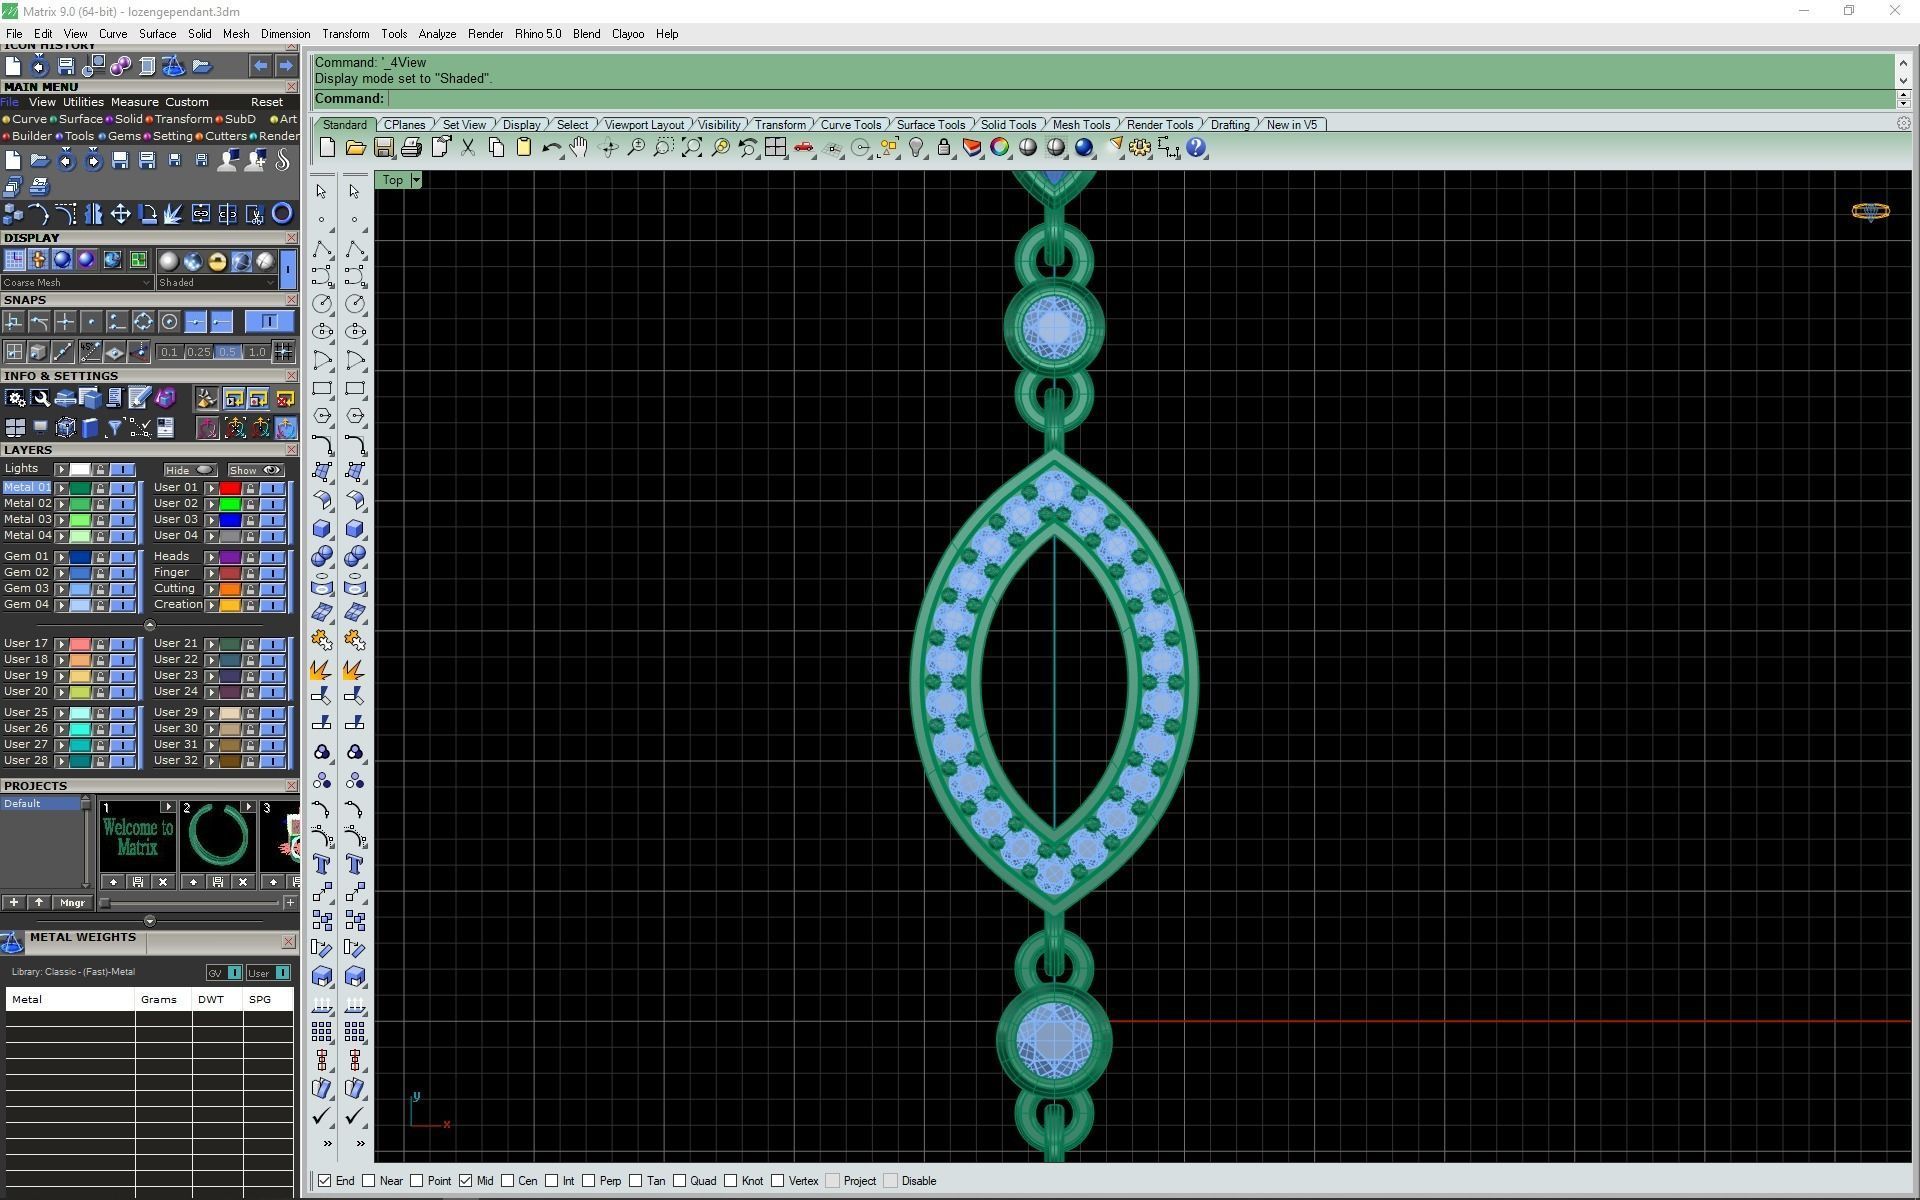Click the Save floppy disk icon in Standard toolbar
The height and width of the screenshot is (1200, 1920).
pyautogui.click(x=383, y=148)
